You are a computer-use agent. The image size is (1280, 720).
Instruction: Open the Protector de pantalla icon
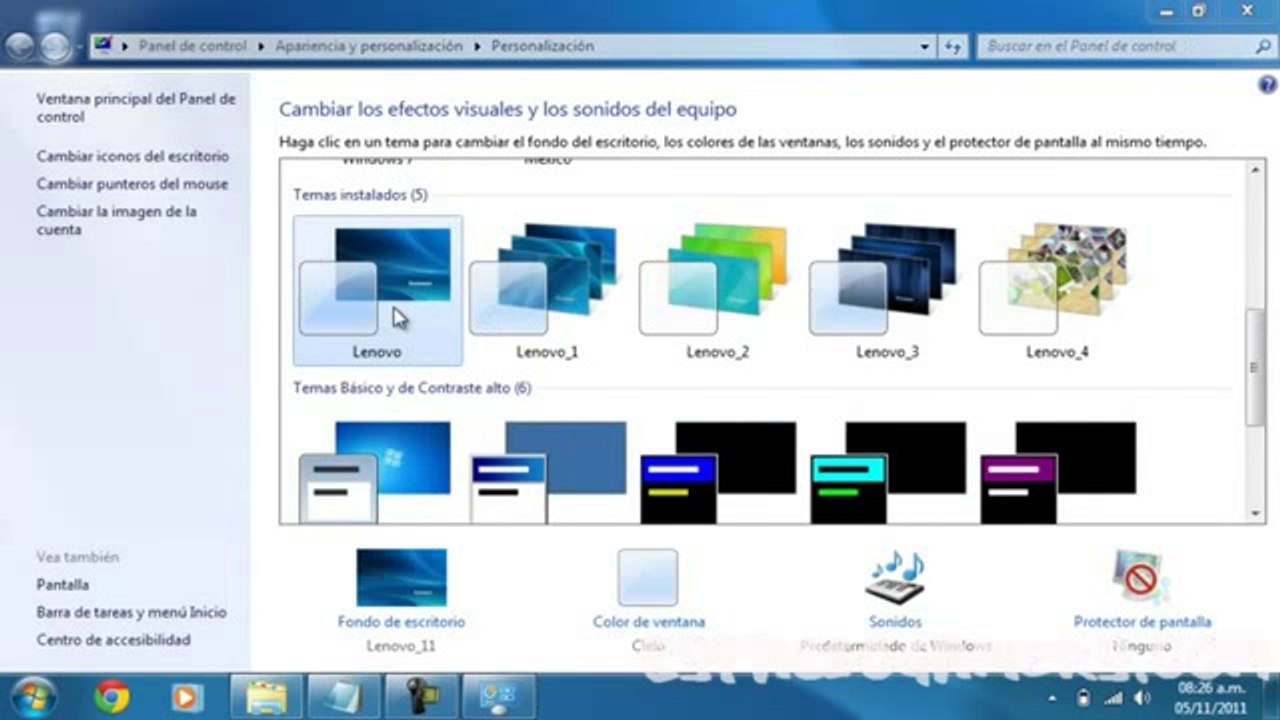1142,577
